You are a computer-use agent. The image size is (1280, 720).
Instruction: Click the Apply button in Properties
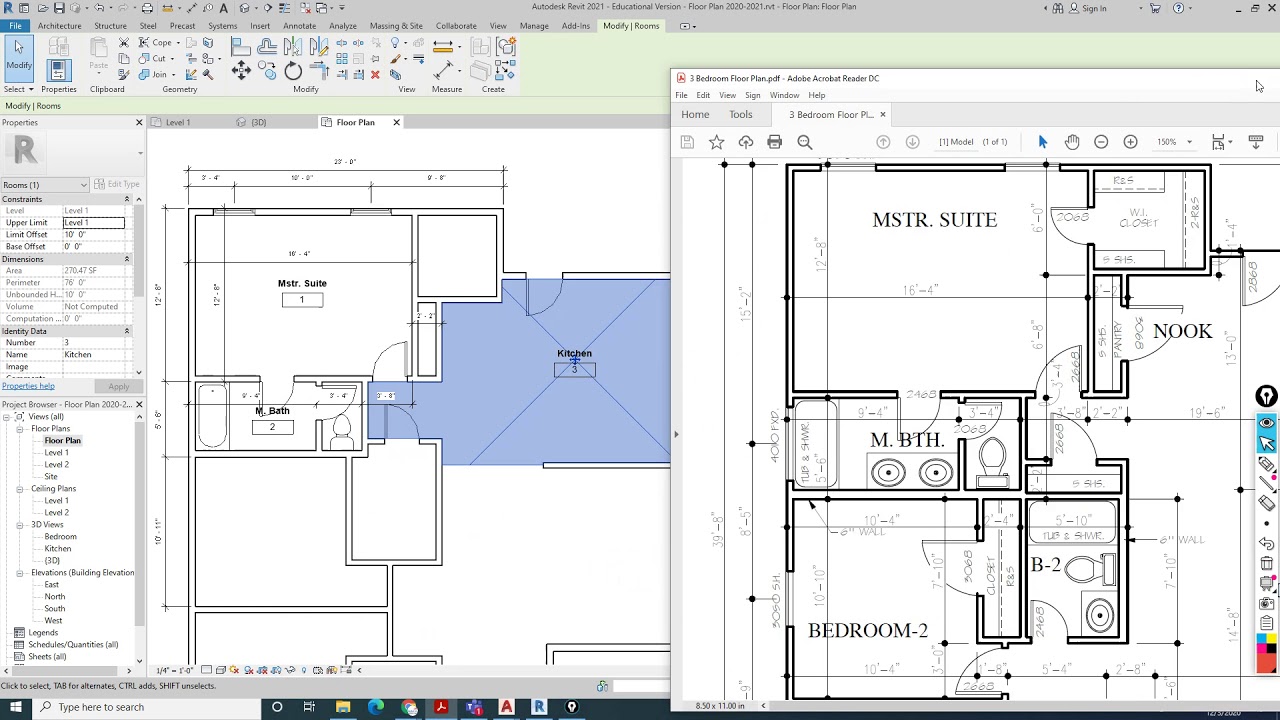(x=118, y=387)
